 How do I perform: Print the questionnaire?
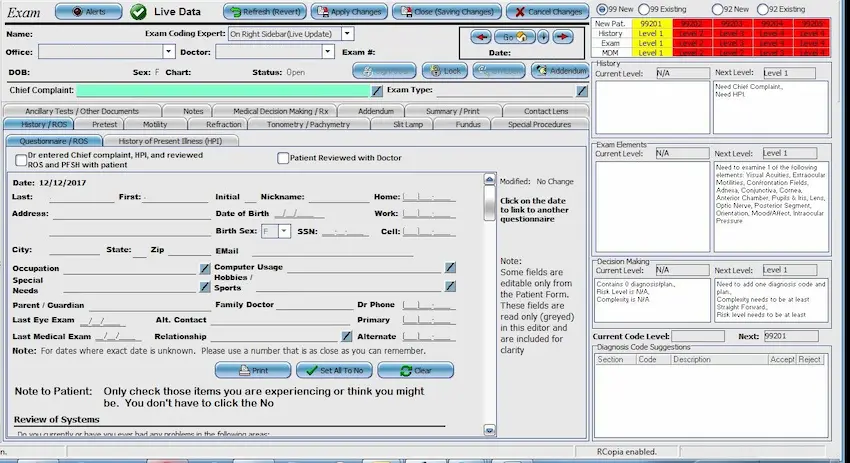point(253,370)
